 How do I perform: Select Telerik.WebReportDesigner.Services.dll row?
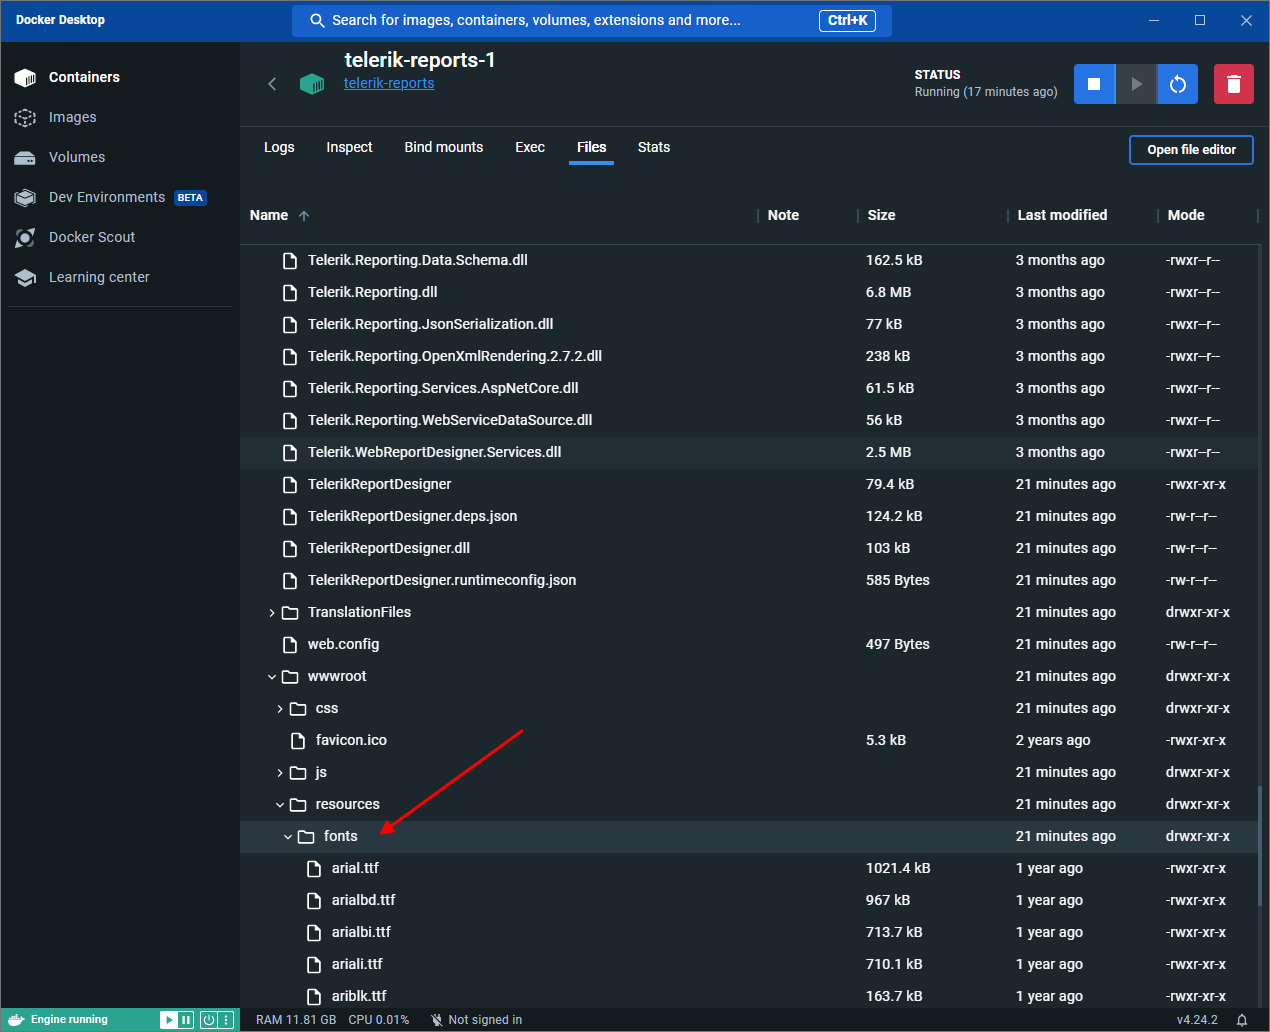[x=748, y=453]
